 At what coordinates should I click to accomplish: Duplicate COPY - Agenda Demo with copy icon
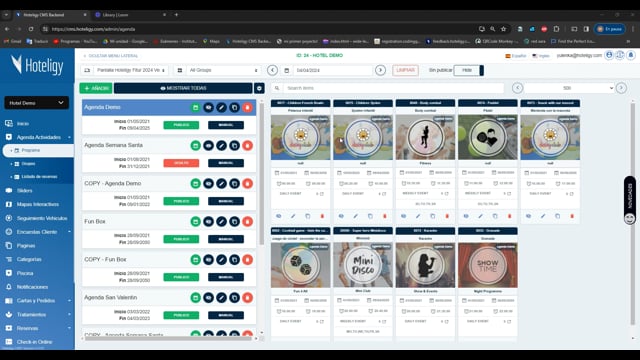point(234,184)
